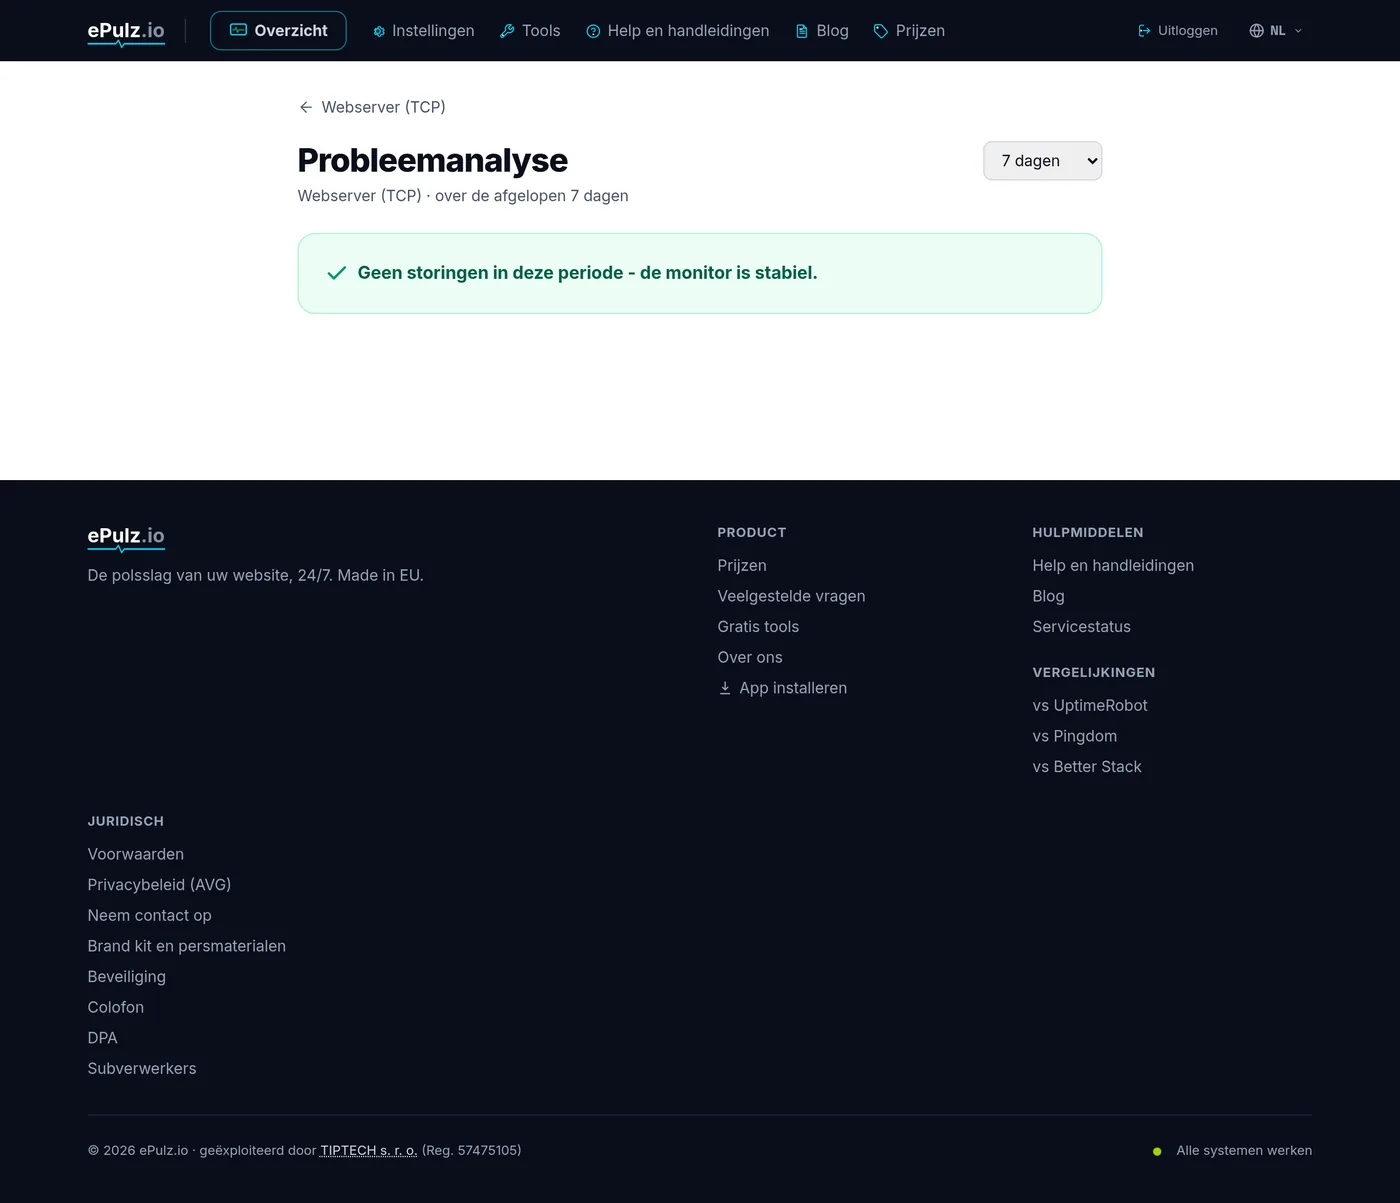Click the Instellingen gear icon
This screenshot has width=1400, height=1203.
379,31
